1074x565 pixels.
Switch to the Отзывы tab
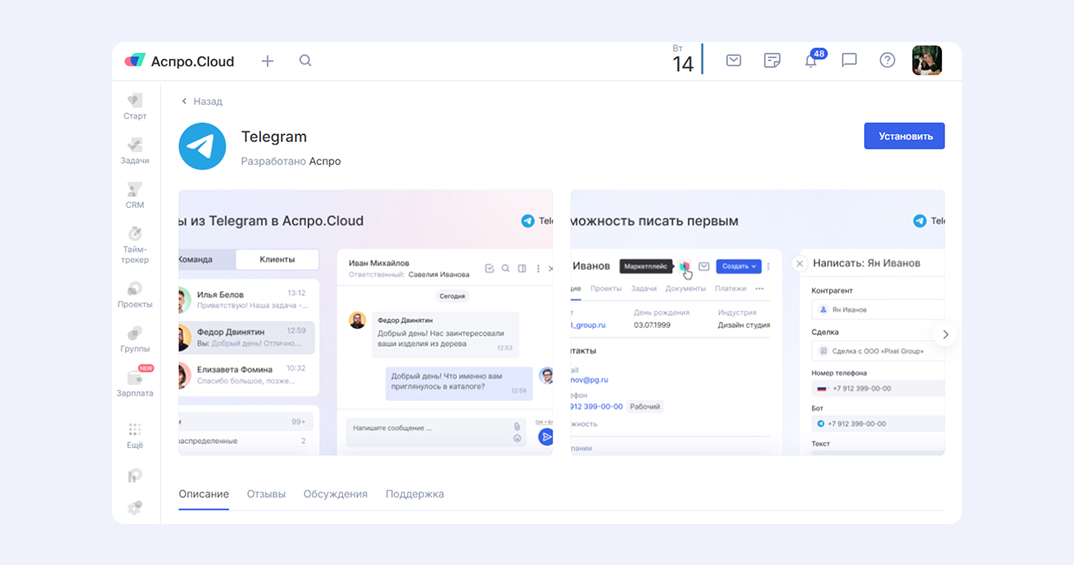point(266,494)
